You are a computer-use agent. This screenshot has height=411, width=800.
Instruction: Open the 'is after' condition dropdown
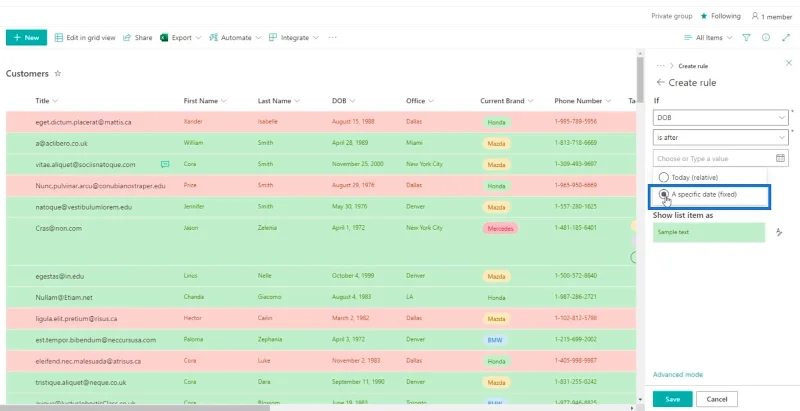tap(720, 138)
